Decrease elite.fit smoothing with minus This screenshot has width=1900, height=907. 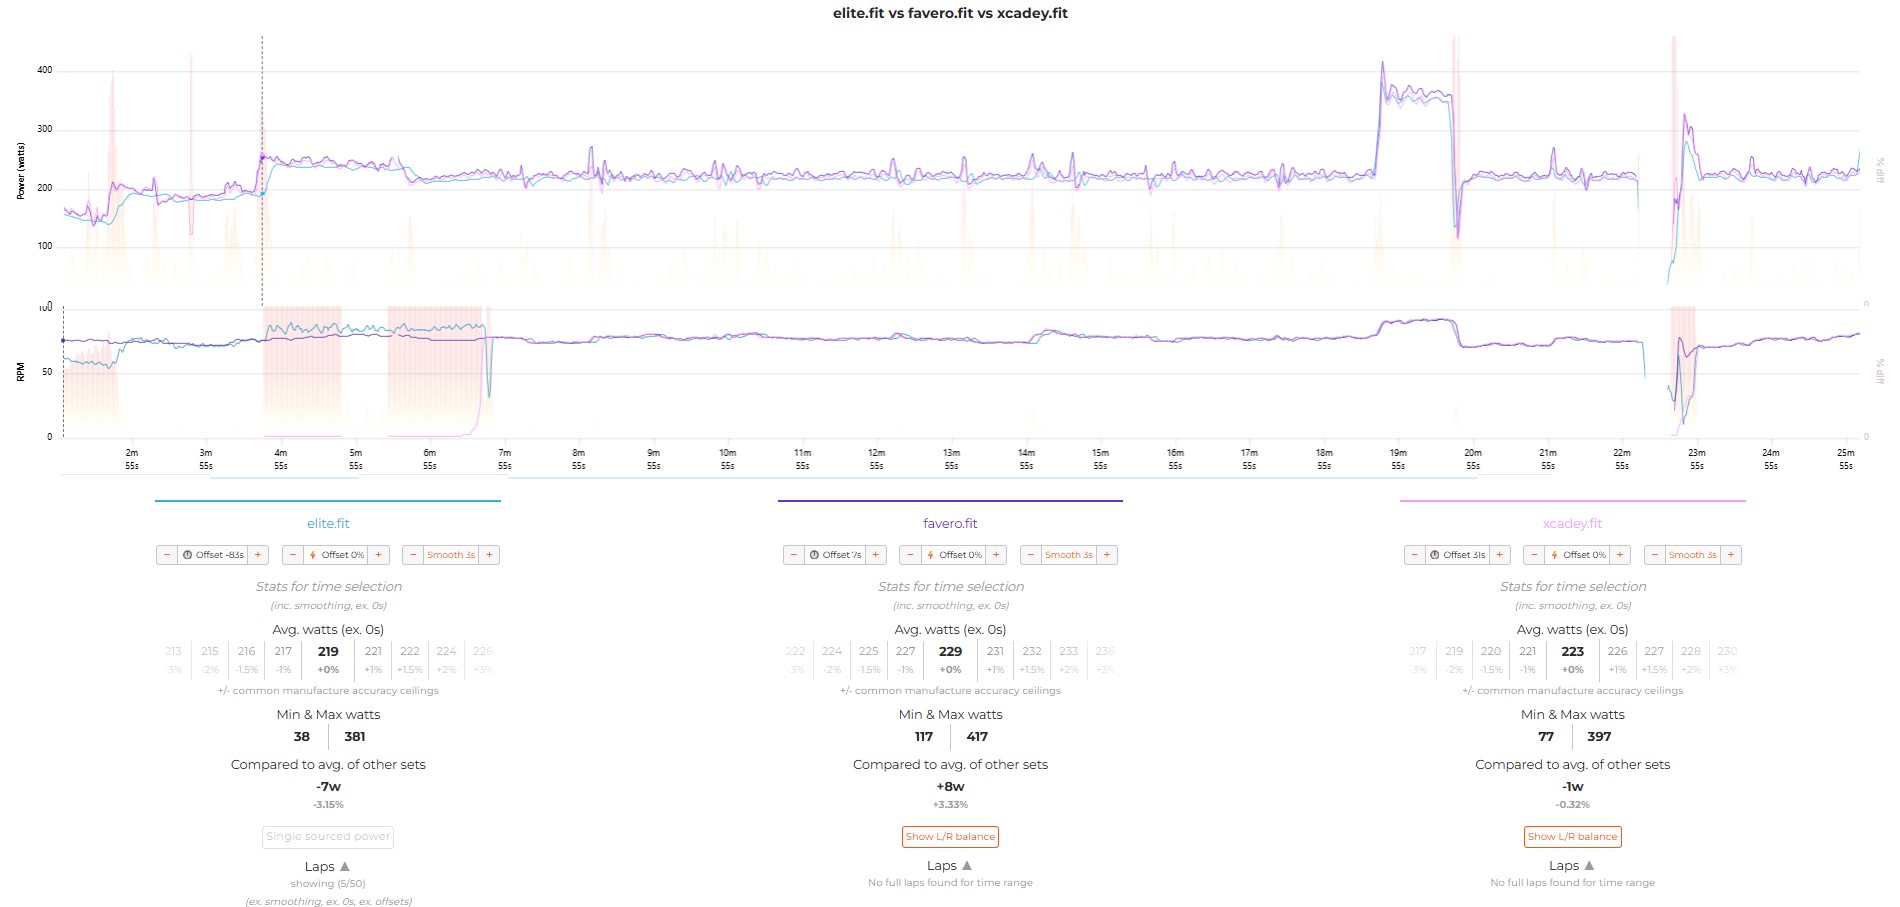[413, 555]
